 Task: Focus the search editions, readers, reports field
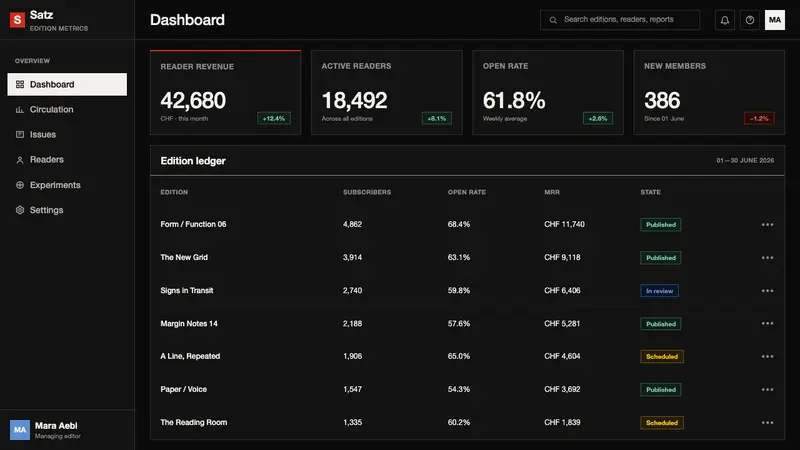click(619, 20)
